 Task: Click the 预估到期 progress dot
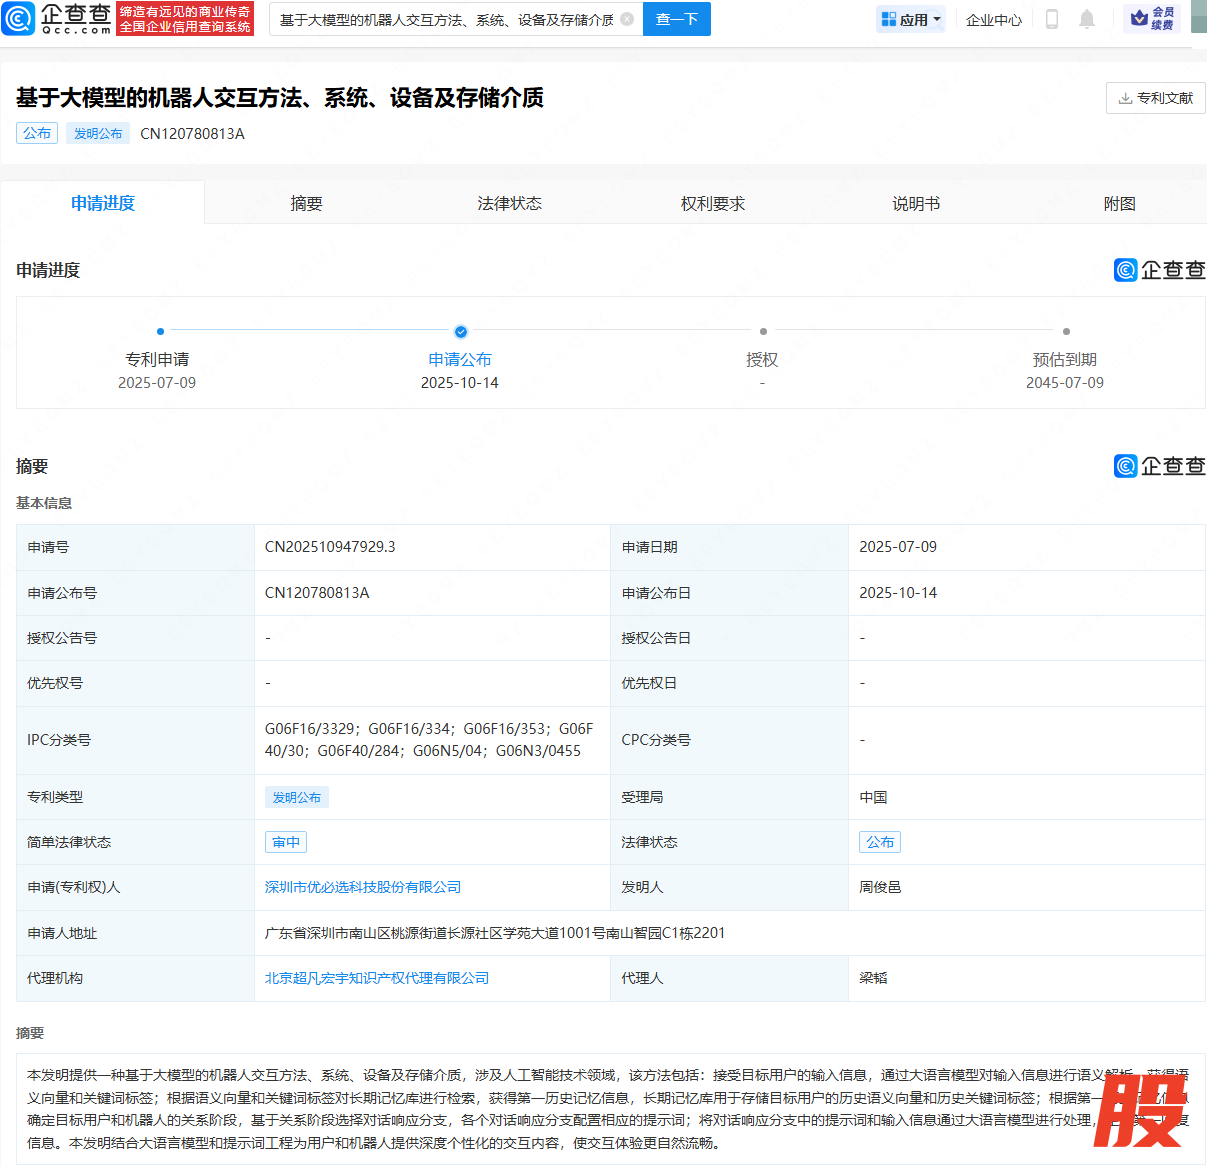click(x=1066, y=331)
